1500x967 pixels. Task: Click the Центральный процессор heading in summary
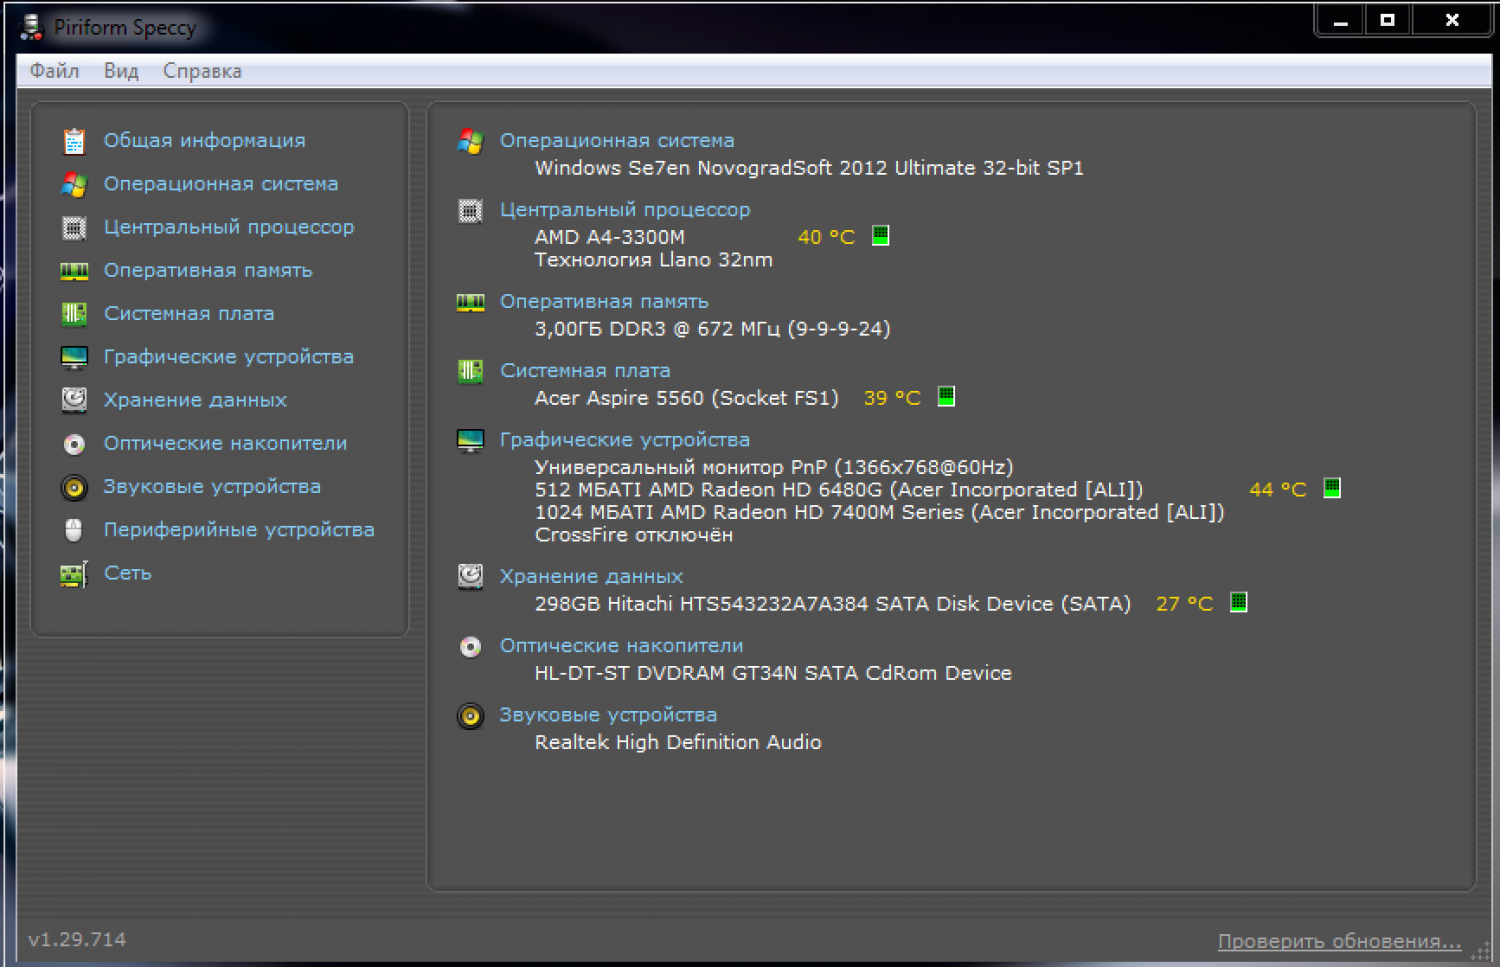tap(625, 210)
